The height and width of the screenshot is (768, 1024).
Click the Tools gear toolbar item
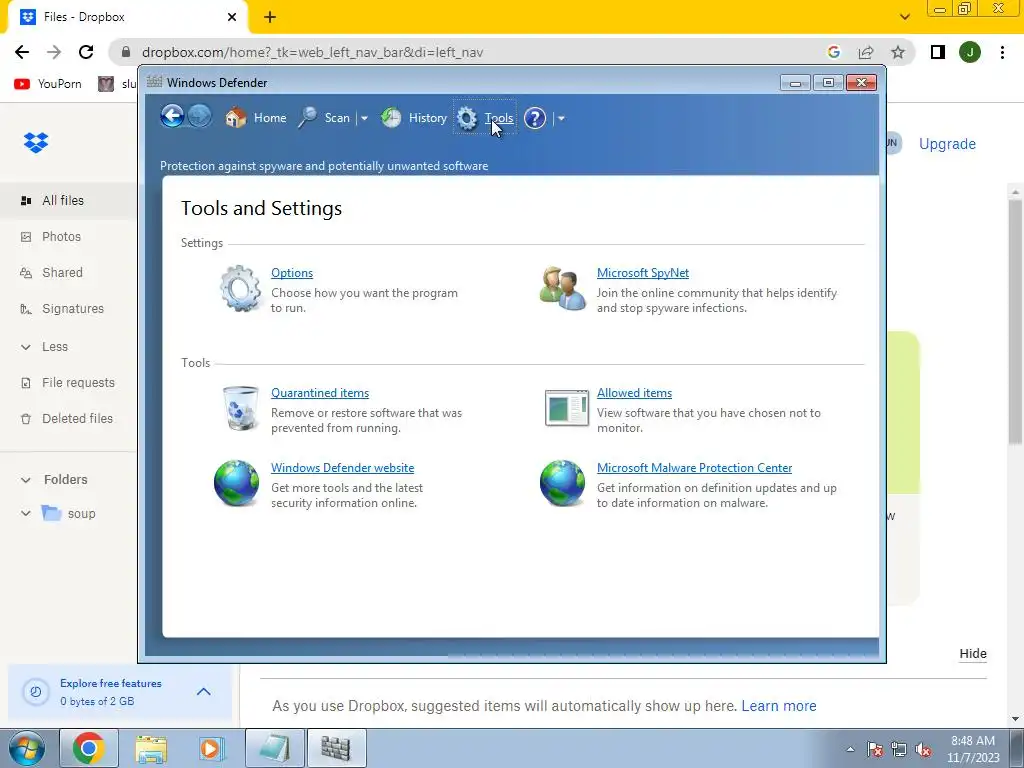pos(485,118)
